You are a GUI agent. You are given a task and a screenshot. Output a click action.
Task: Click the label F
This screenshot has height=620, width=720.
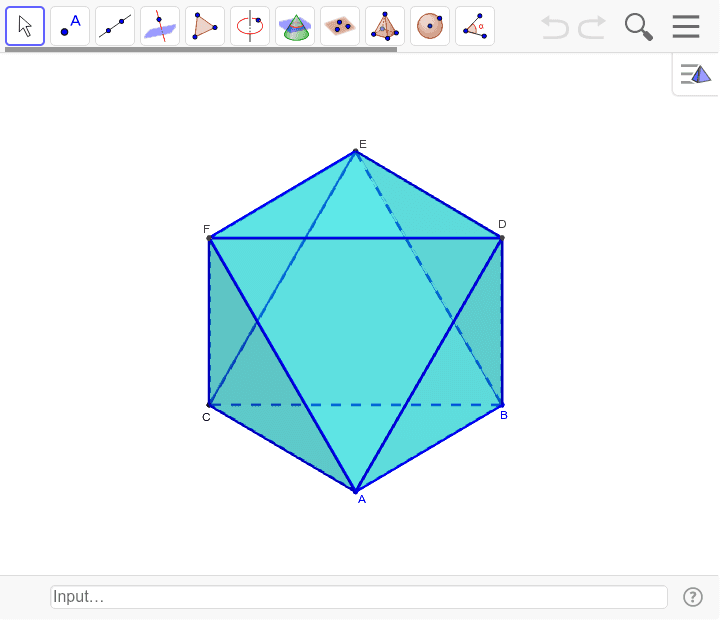click(x=207, y=229)
